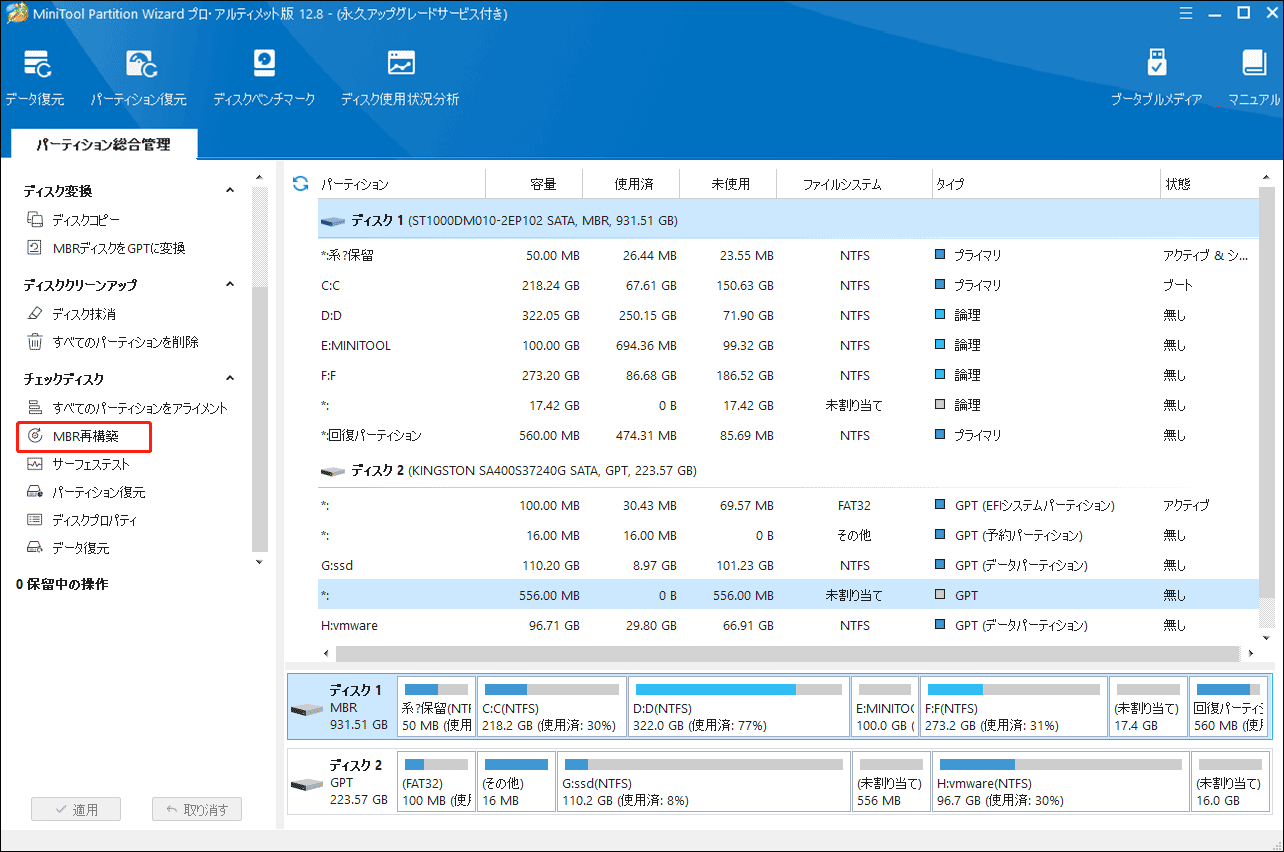Select the E:MINITOOL partition row

788,345
